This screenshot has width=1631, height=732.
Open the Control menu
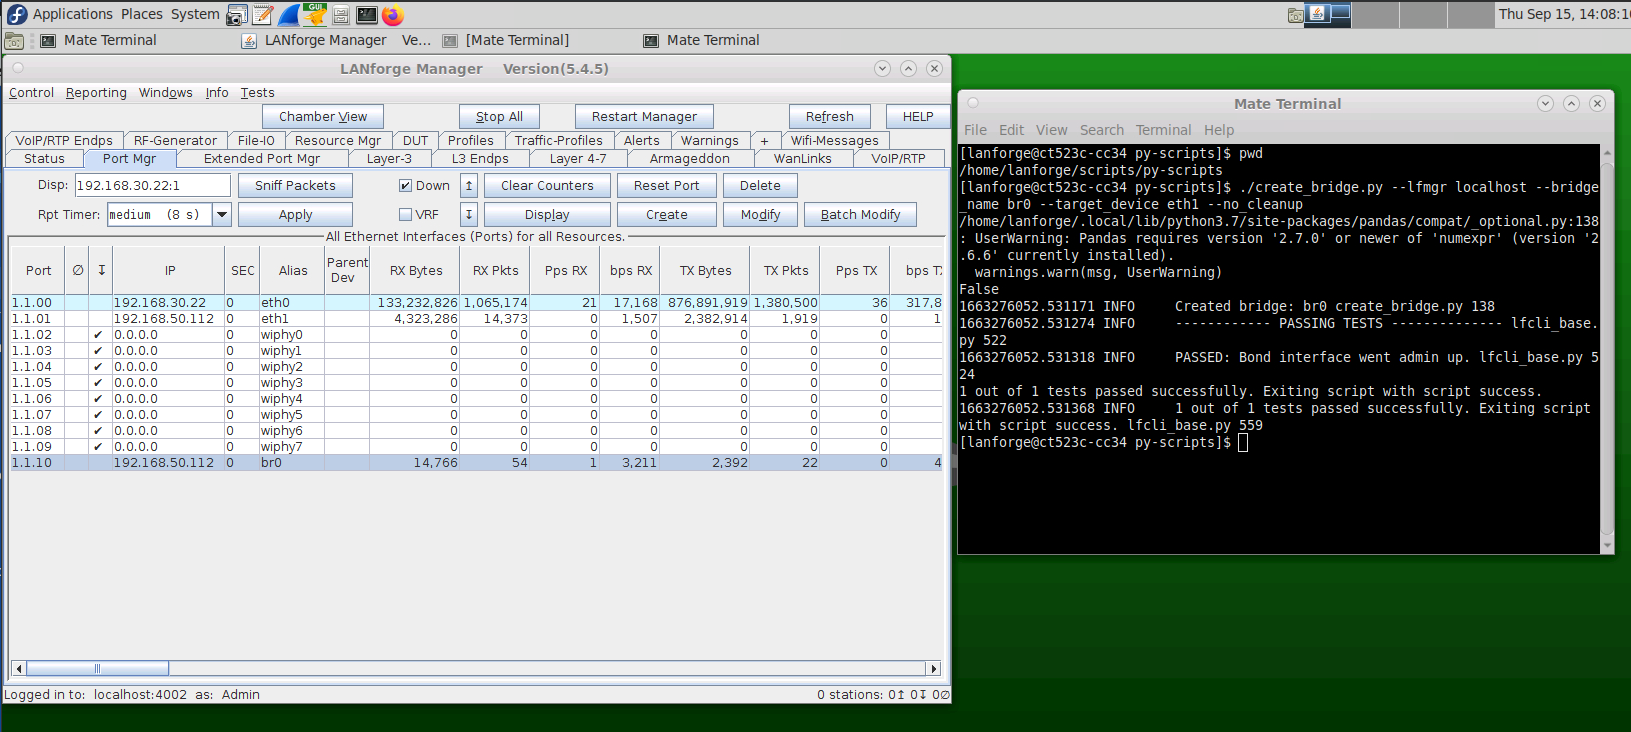pyautogui.click(x=31, y=93)
